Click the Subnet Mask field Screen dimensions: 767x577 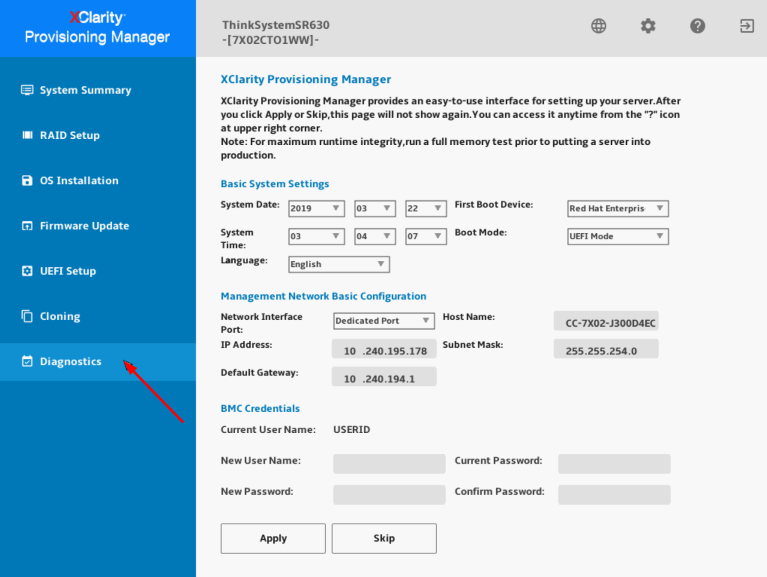point(606,349)
